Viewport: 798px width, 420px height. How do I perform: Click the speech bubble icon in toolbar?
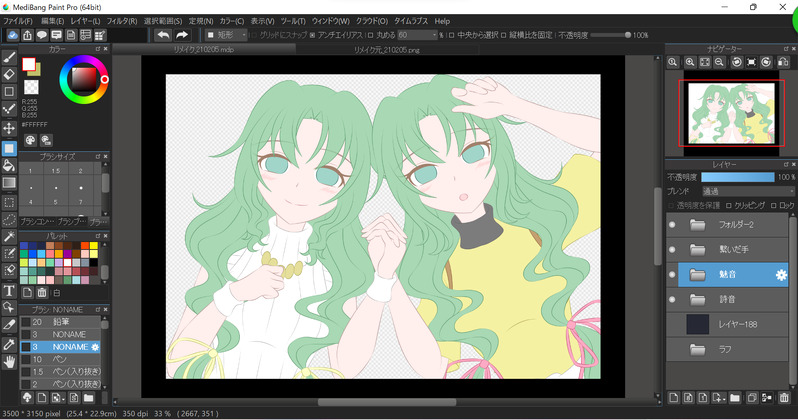pos(42,35)
